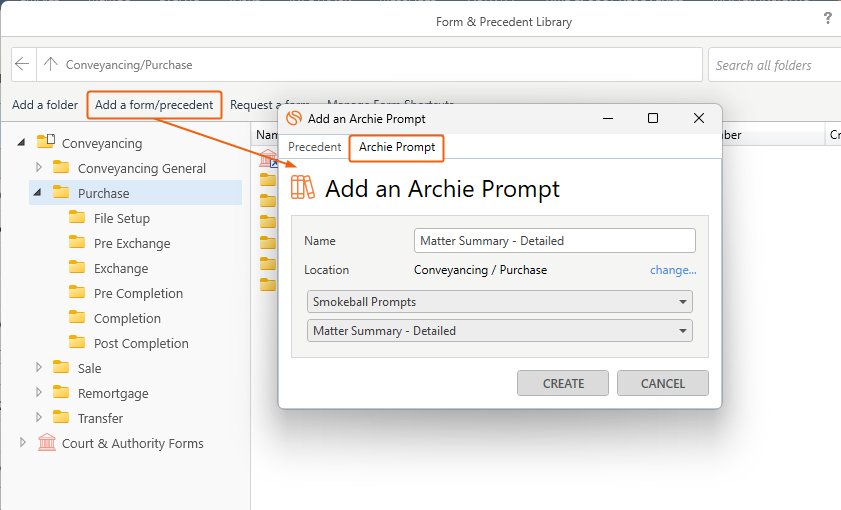Select the Conveyancing root folder icon

(46, 142)
